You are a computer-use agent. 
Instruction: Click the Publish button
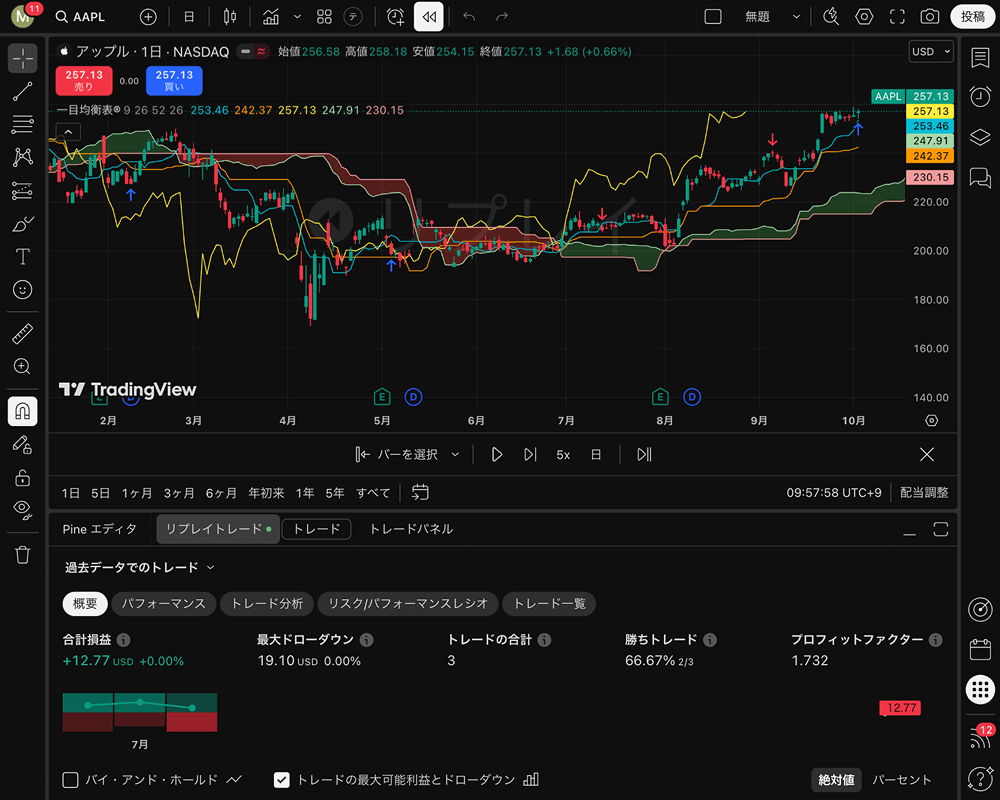point(972,17)
